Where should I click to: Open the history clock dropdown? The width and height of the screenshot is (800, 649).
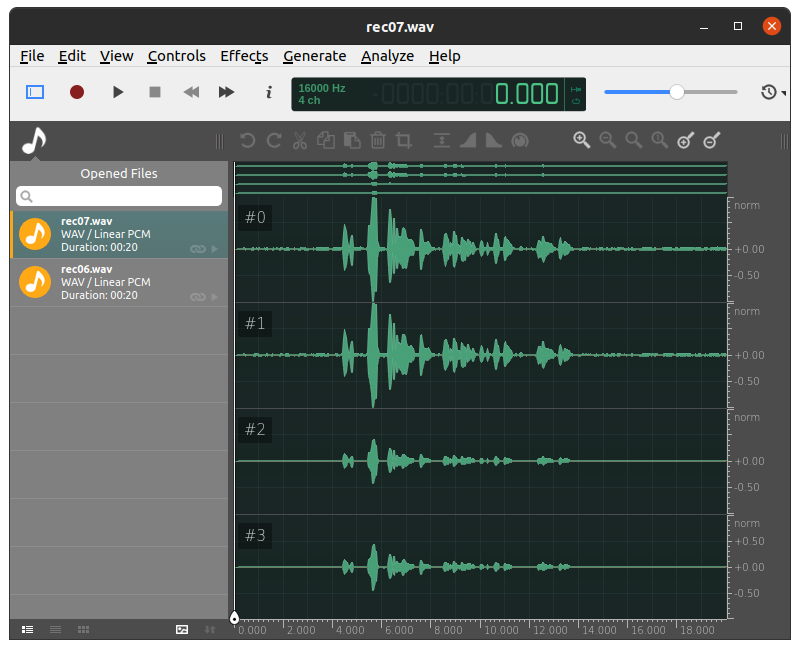click(772, 92)
